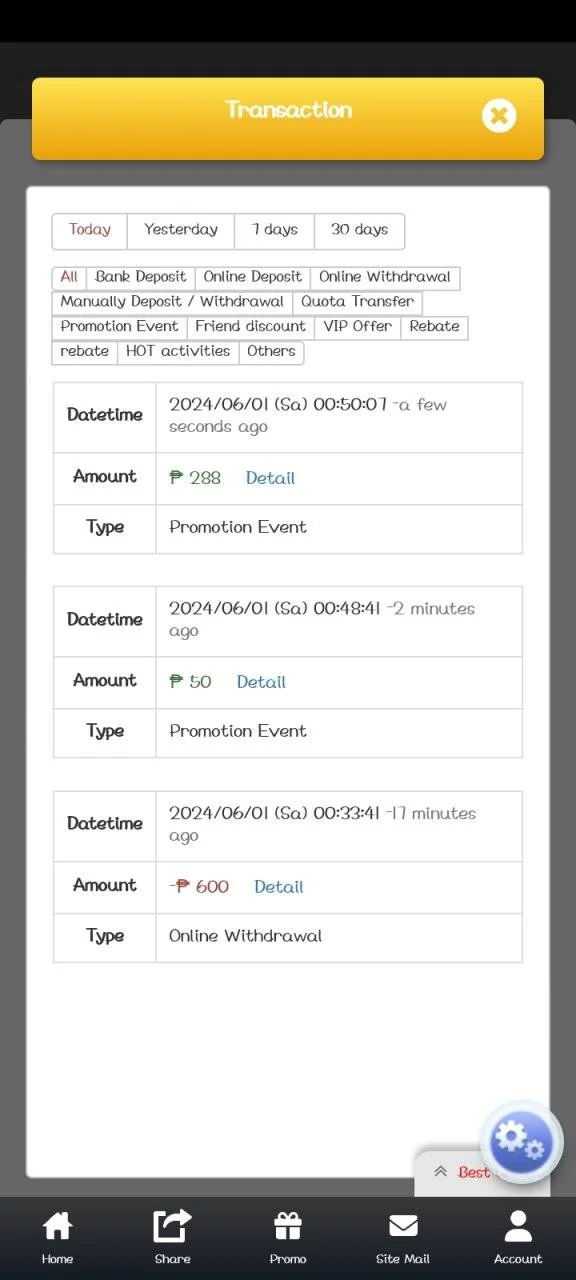Filter by Online Withdrawal type

point(385,277)
